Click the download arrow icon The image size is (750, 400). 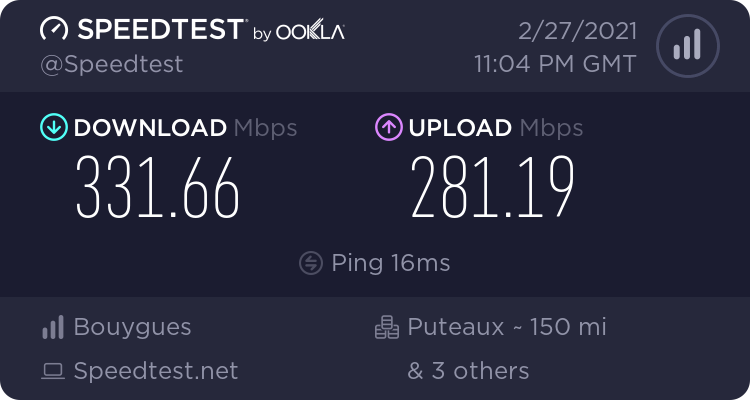(53, 127)
